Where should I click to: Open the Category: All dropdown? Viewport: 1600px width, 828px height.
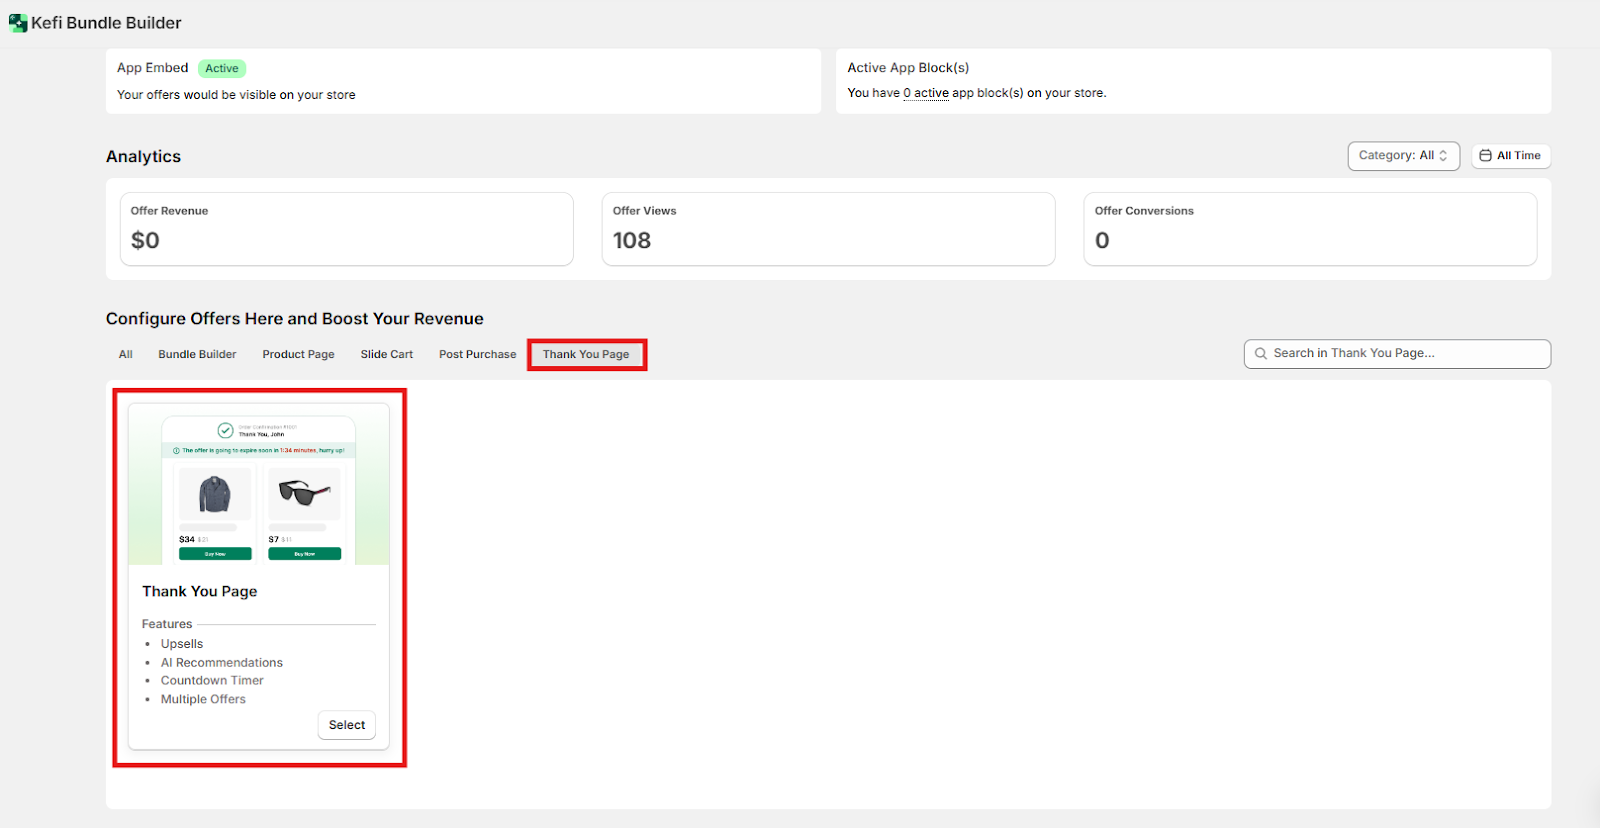[x=1402, y=156]
